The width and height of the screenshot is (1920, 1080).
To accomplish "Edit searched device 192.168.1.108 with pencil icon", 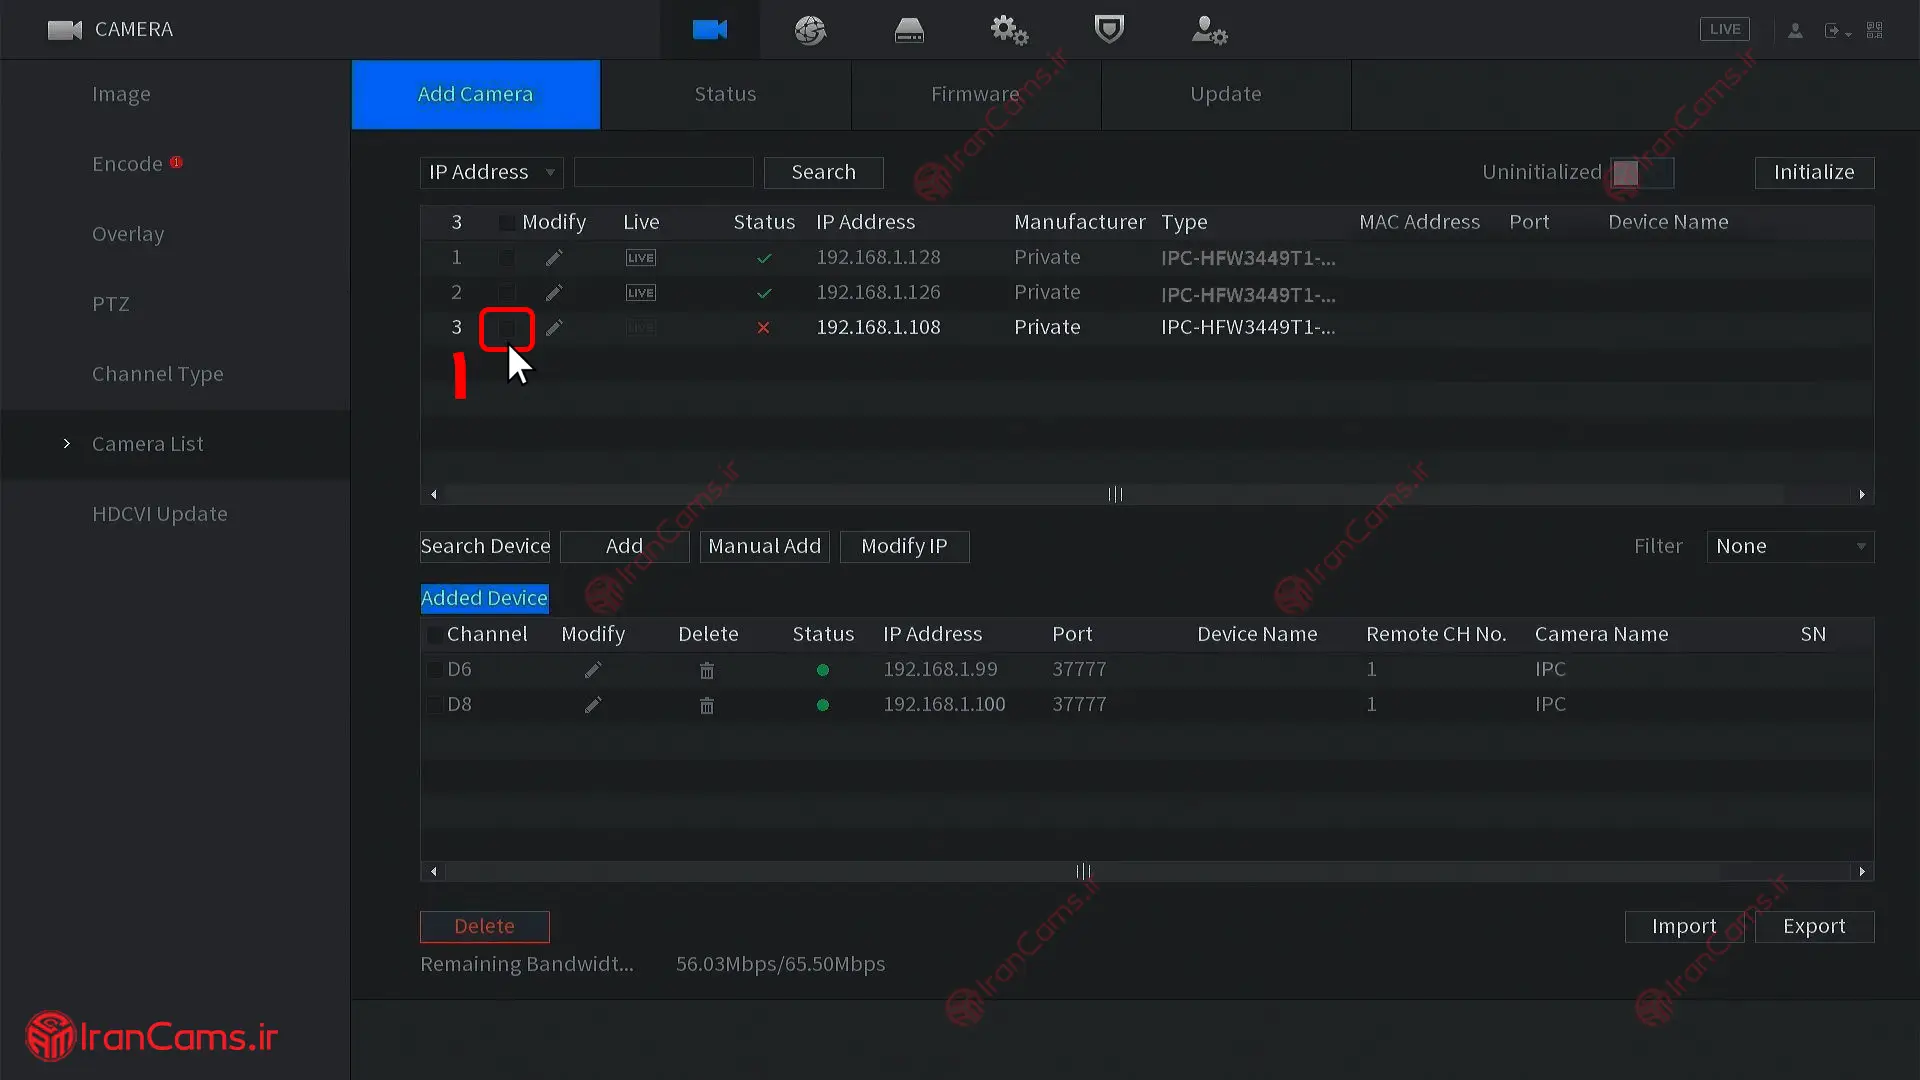I will [554, 328].
